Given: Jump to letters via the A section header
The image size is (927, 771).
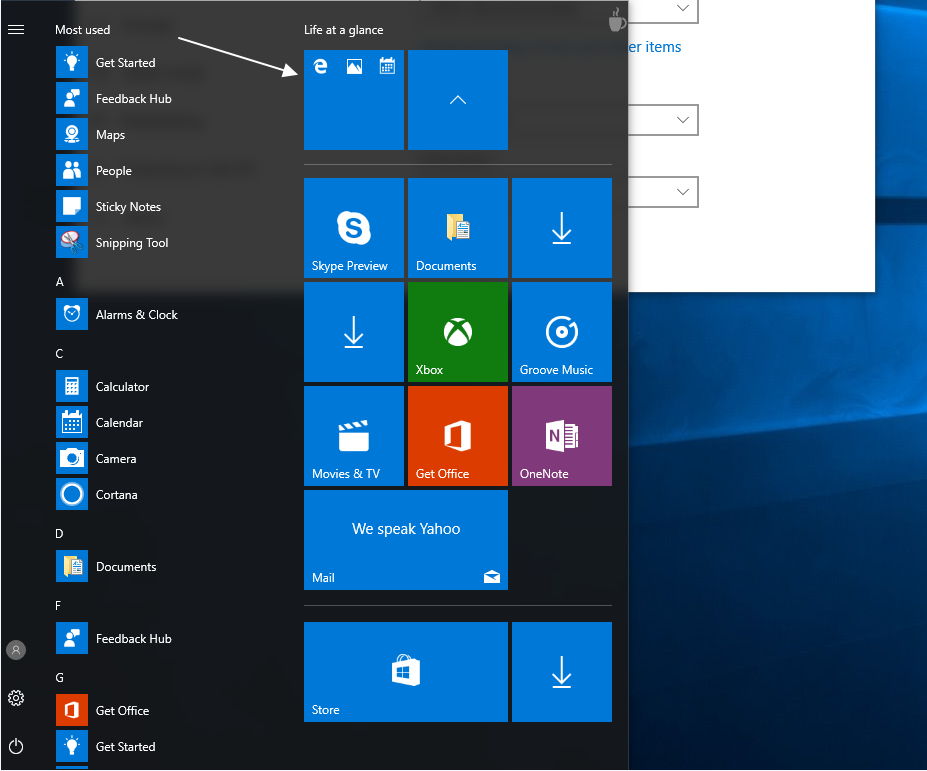Looking at the screenshot, I should [60, 282].
